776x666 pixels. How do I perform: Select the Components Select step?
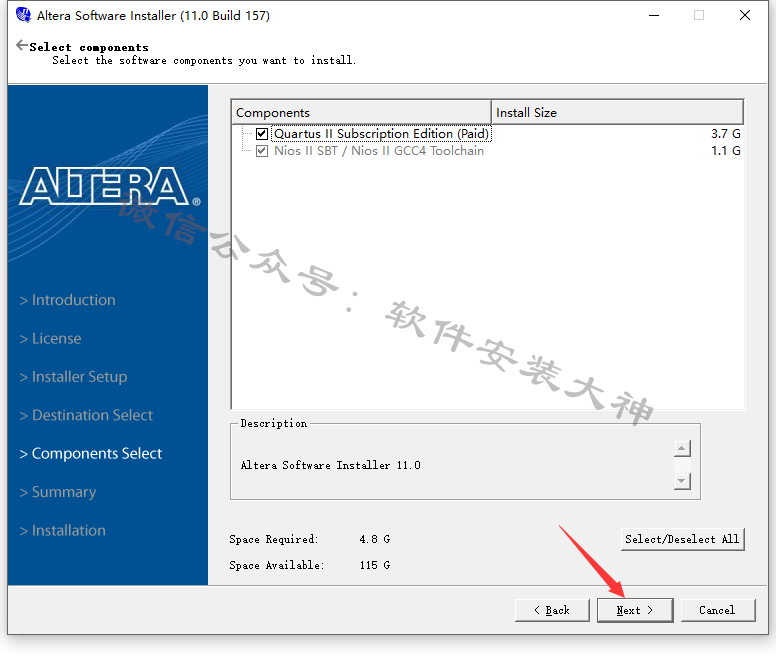click(91, 454)
